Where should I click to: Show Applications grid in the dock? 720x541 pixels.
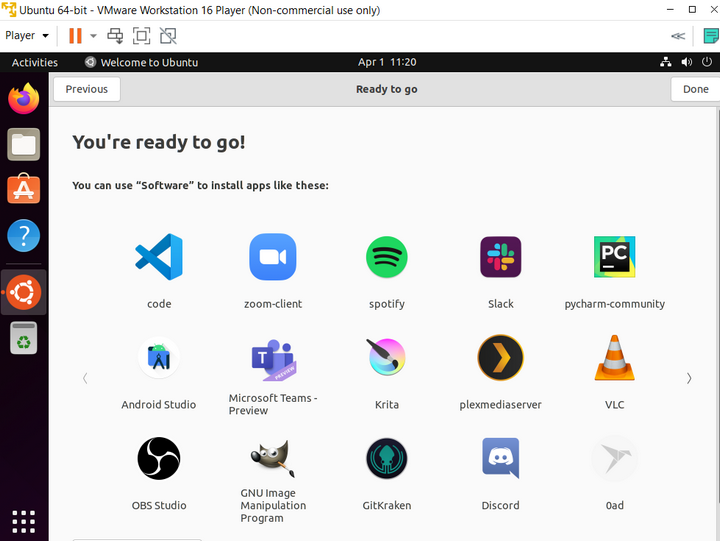click(24, 522)
